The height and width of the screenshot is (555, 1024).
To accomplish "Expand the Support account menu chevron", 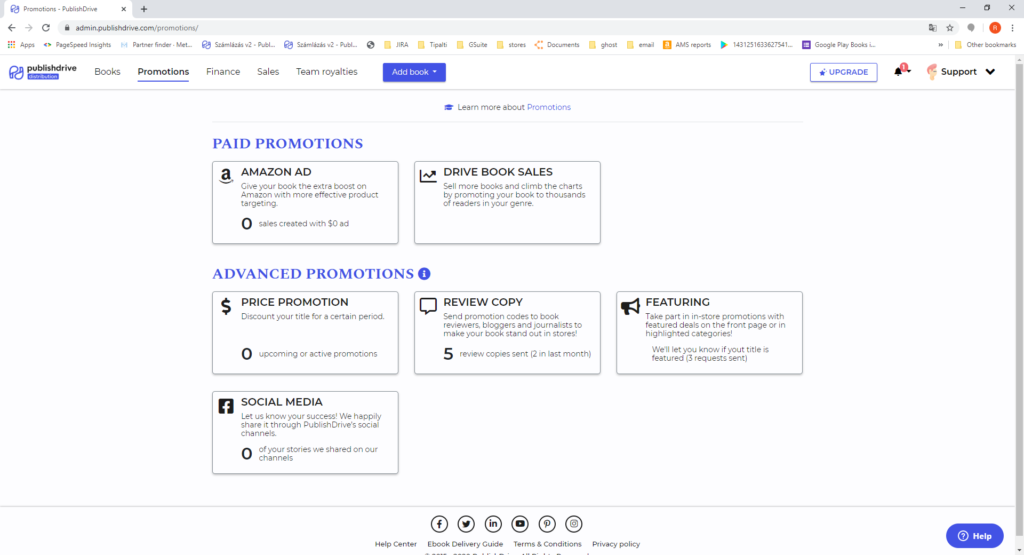I will (990, 72).
